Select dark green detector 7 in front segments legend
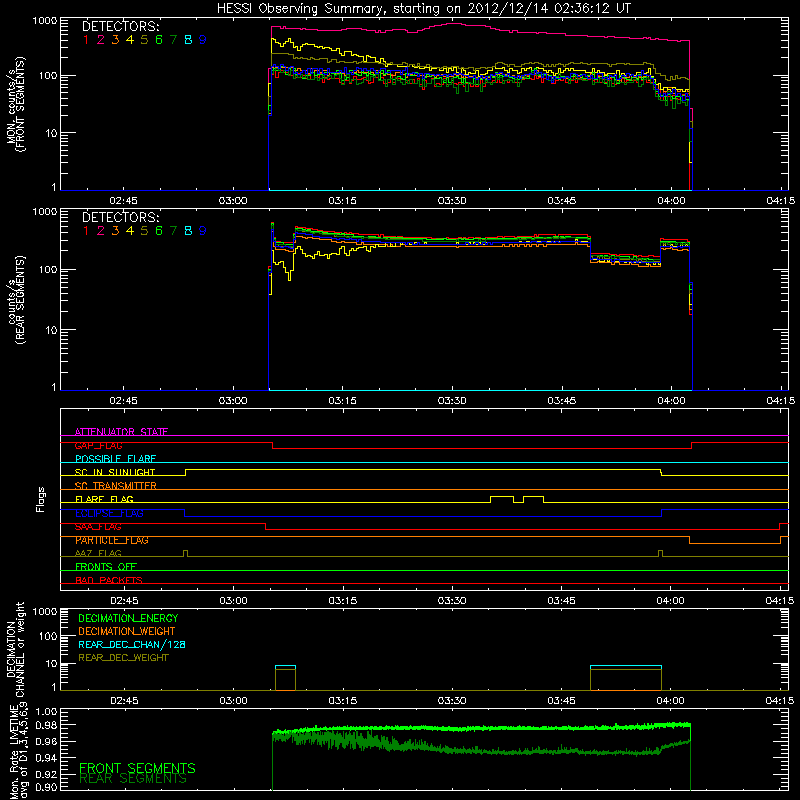This screenshot has height=800, width=800. click(x=173, y=40)
